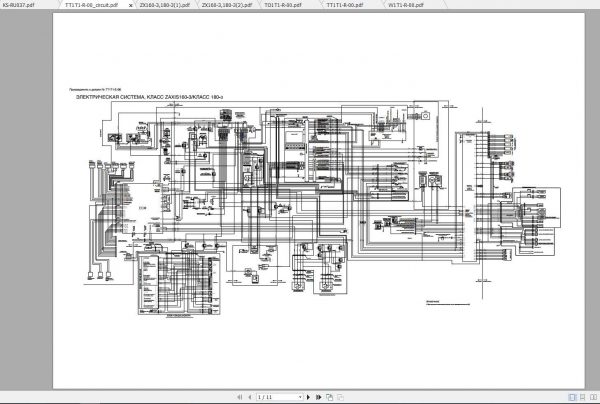
Task: Go to the next page
Action: (308, 397)
